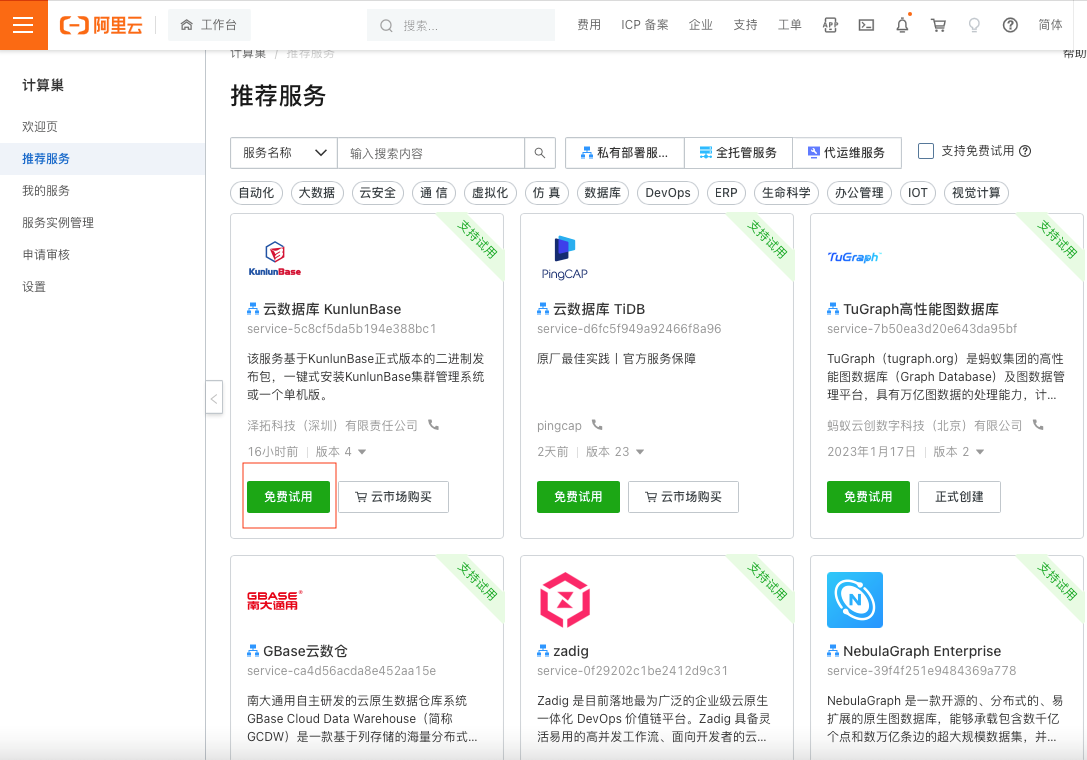Click the zadig logo

pos(565,600)
